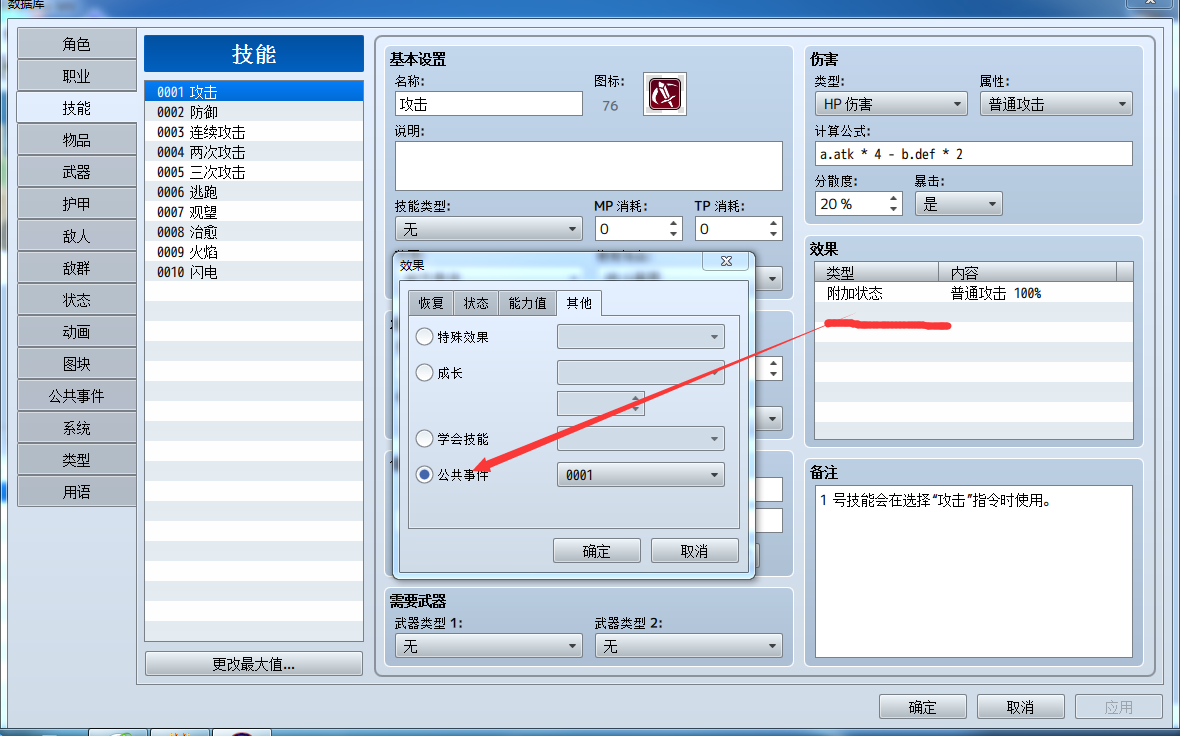Click the 名称 field containing 攻击
Screen dimensions: 1180x736
pos(488,104)
